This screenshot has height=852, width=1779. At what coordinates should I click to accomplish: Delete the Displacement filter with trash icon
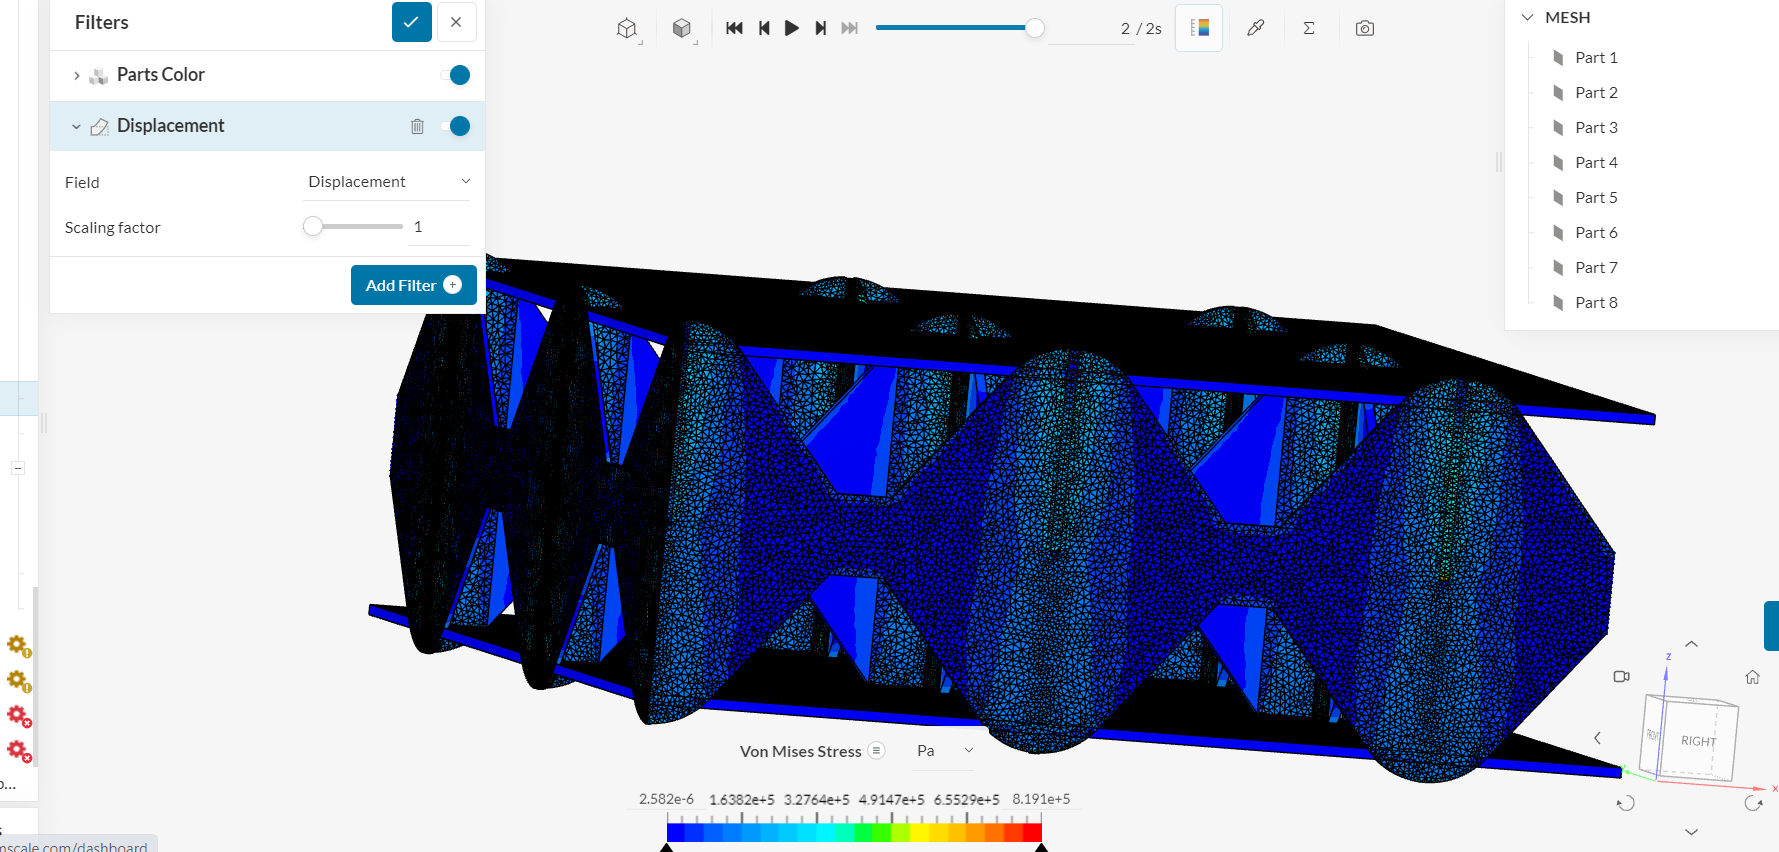(x=417, y=126)
